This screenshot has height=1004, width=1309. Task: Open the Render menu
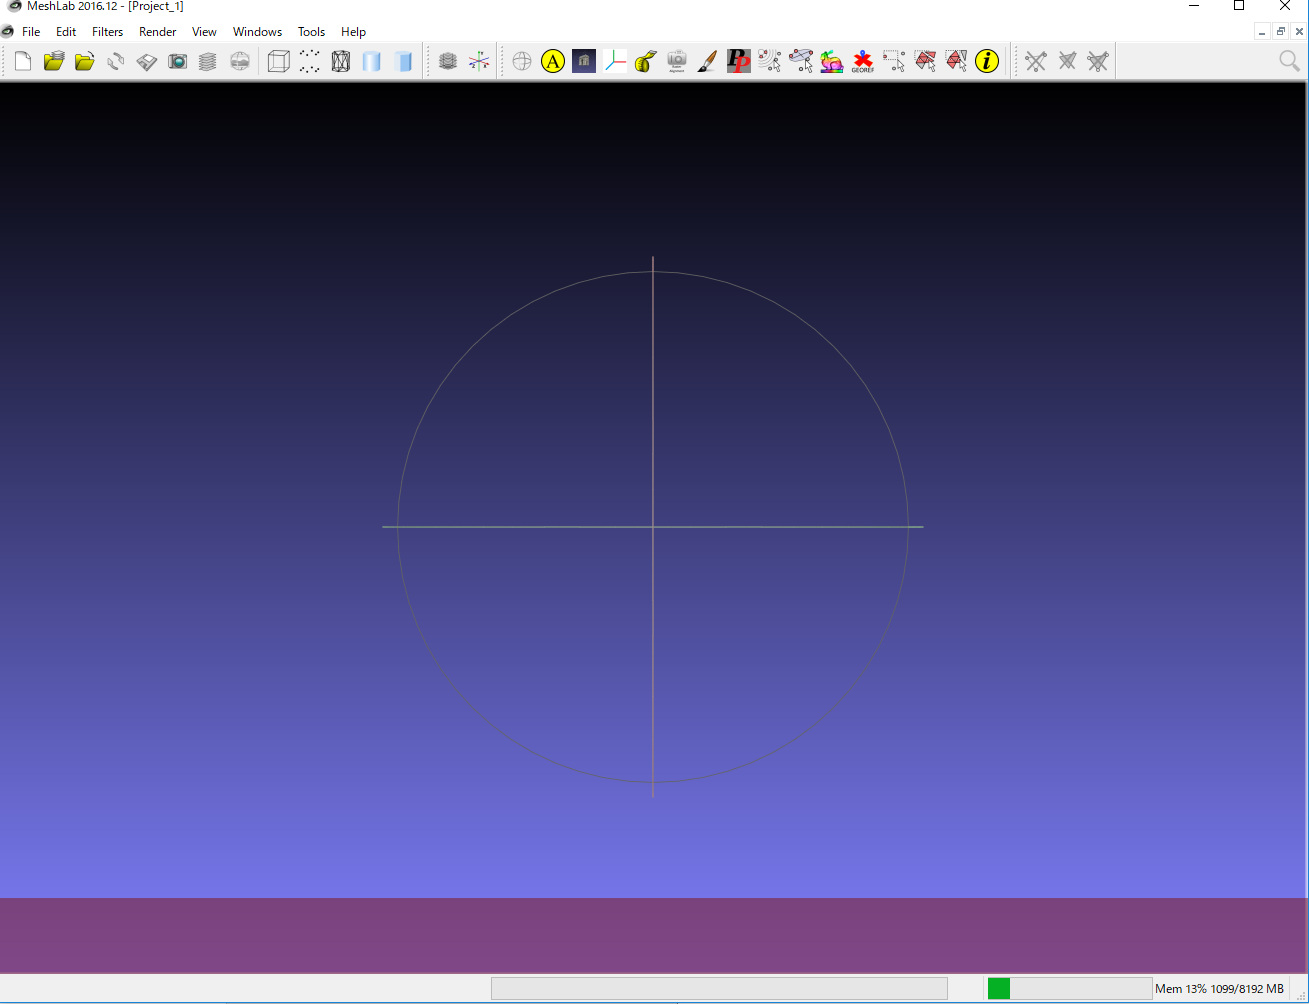(x=158, y=32)
